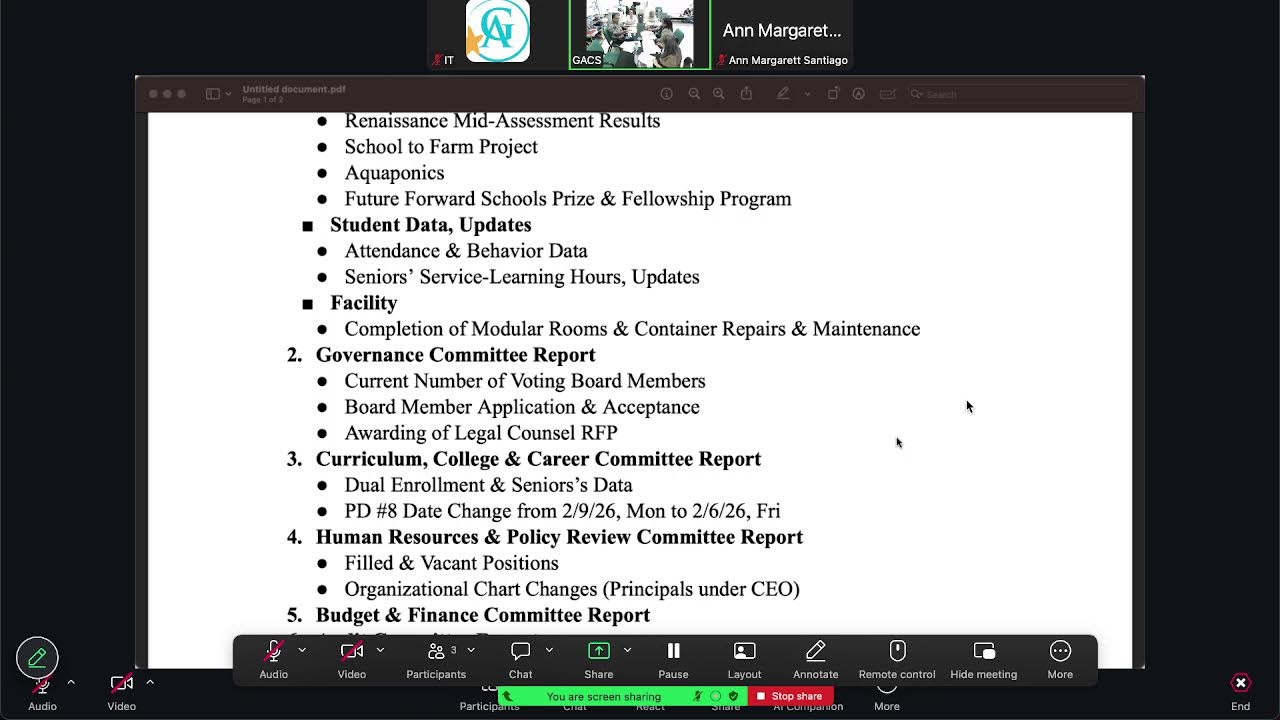Click 'Filled & Vacant Positions' bullet
1280x720 pixels.
coord(452,562)
